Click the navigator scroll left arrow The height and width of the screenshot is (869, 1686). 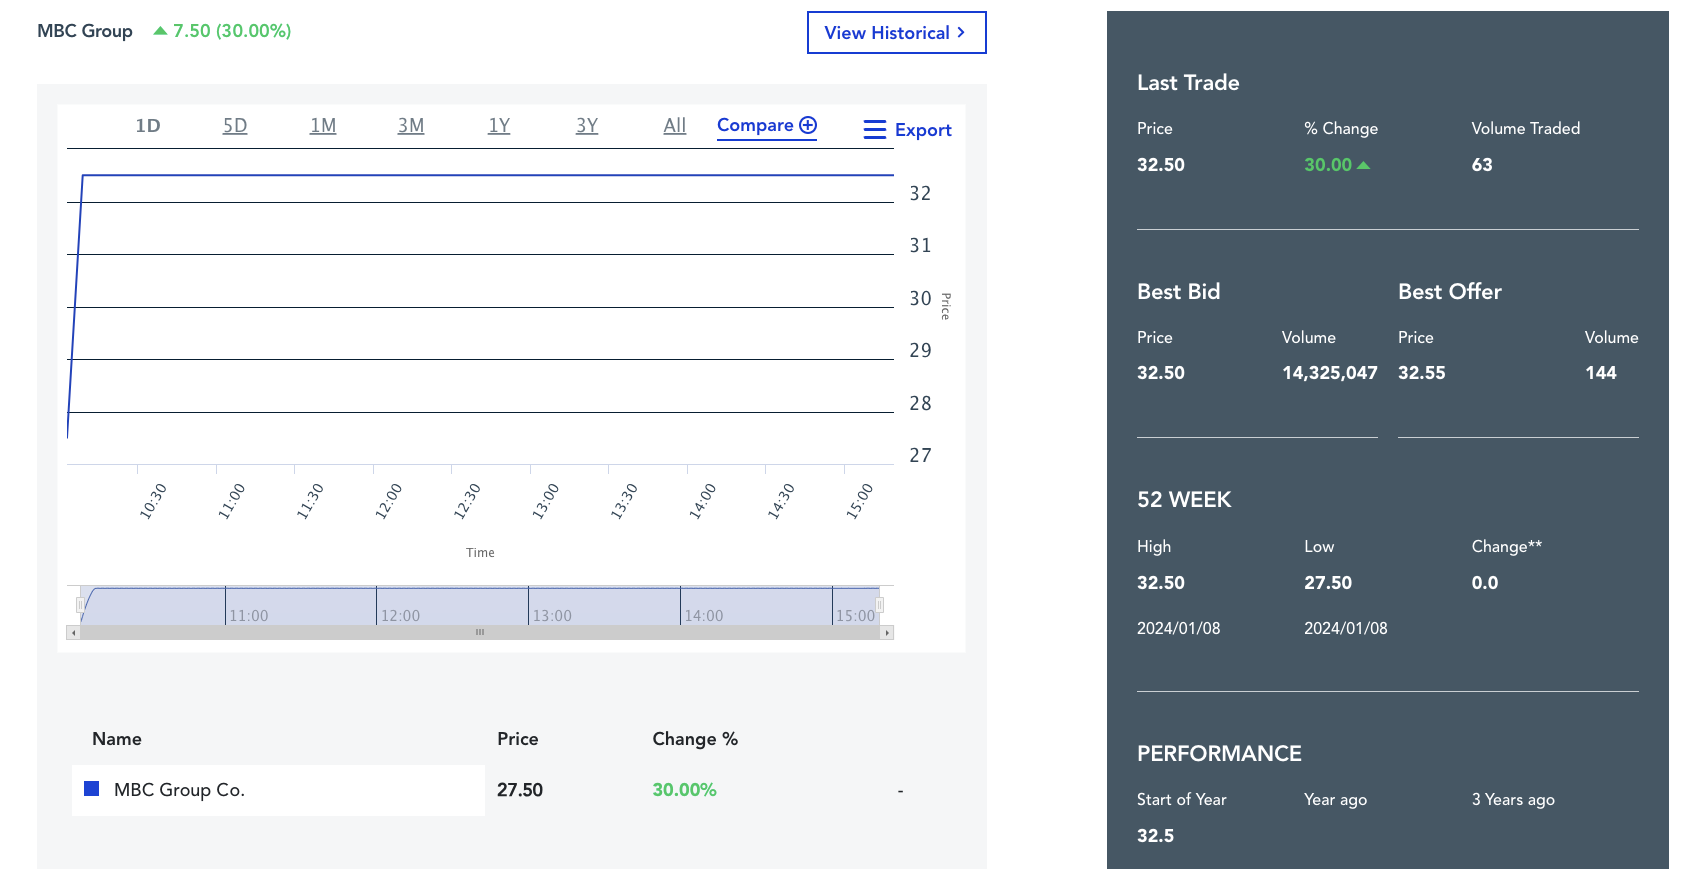(73, 633)
